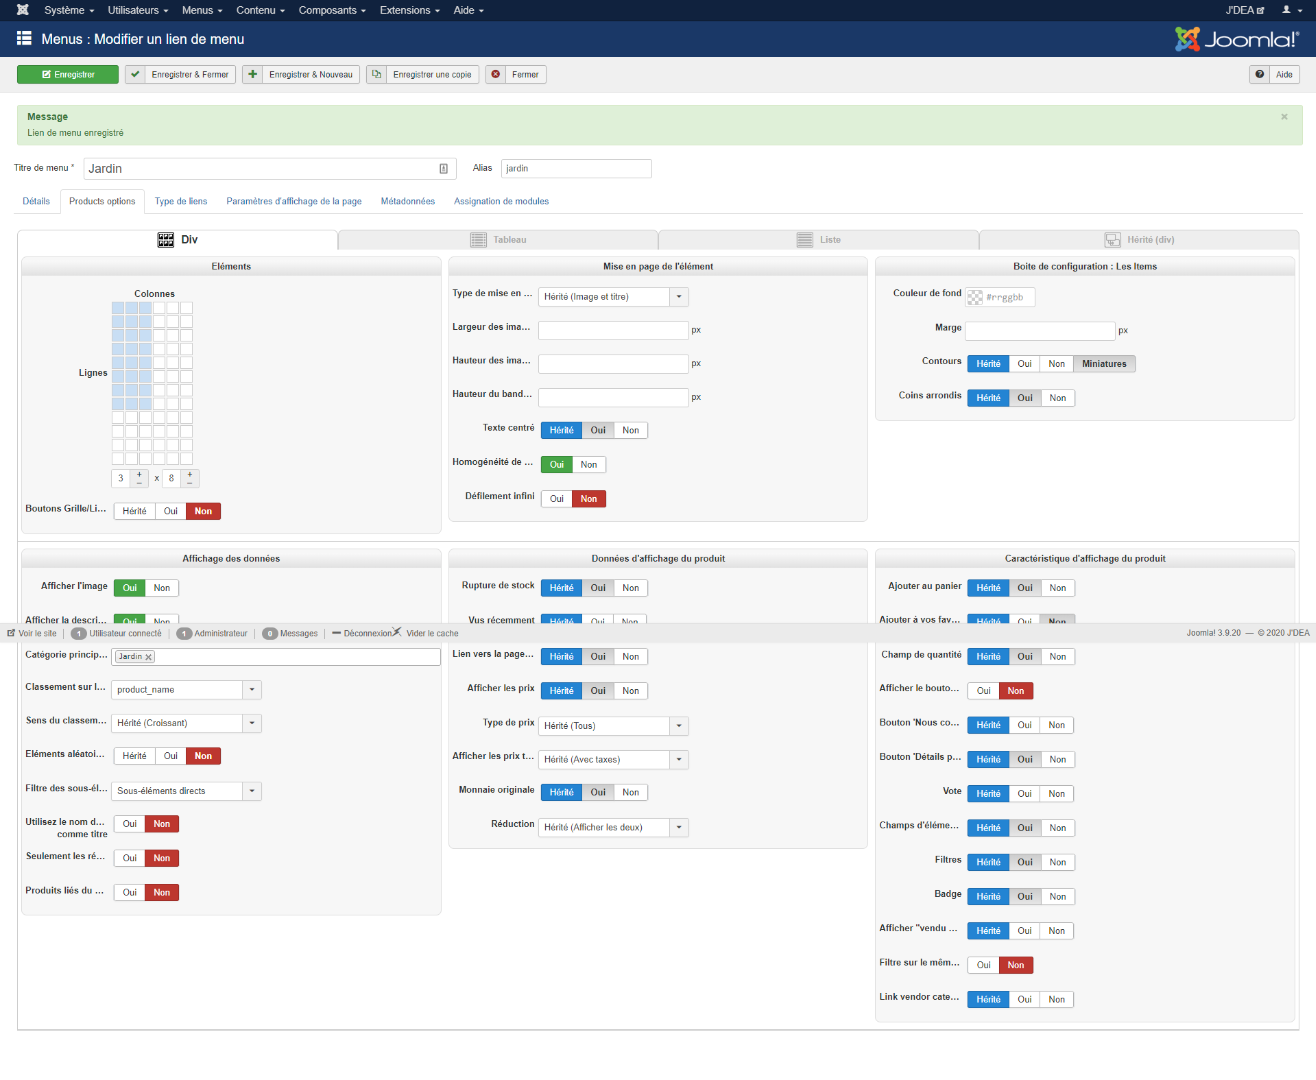Click the green Enregistrer save button

point(68,75)
